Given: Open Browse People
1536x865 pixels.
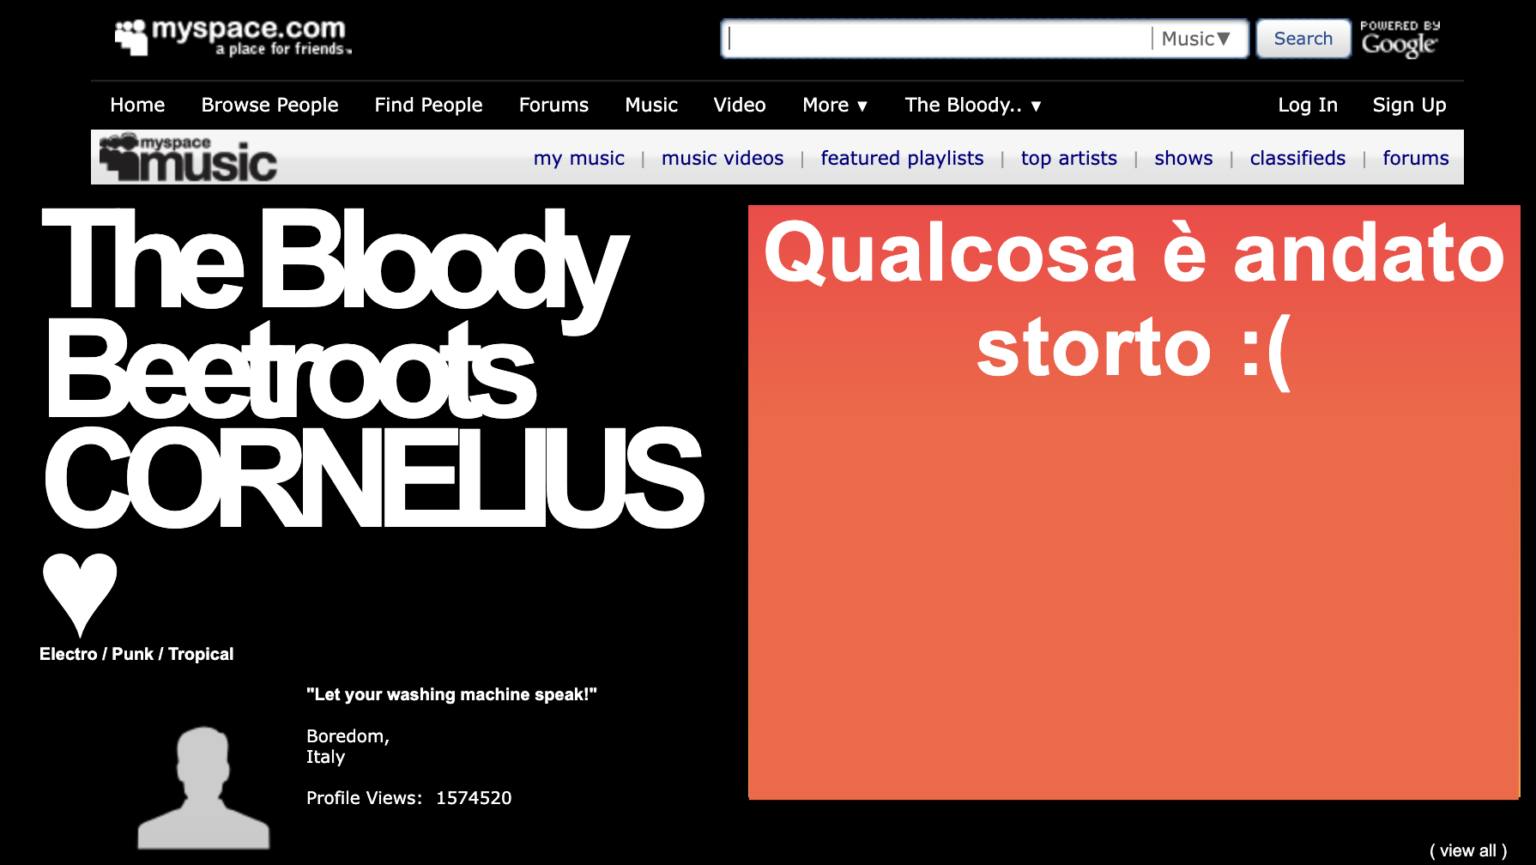Looking at the screenshot, I should point(270,105).
